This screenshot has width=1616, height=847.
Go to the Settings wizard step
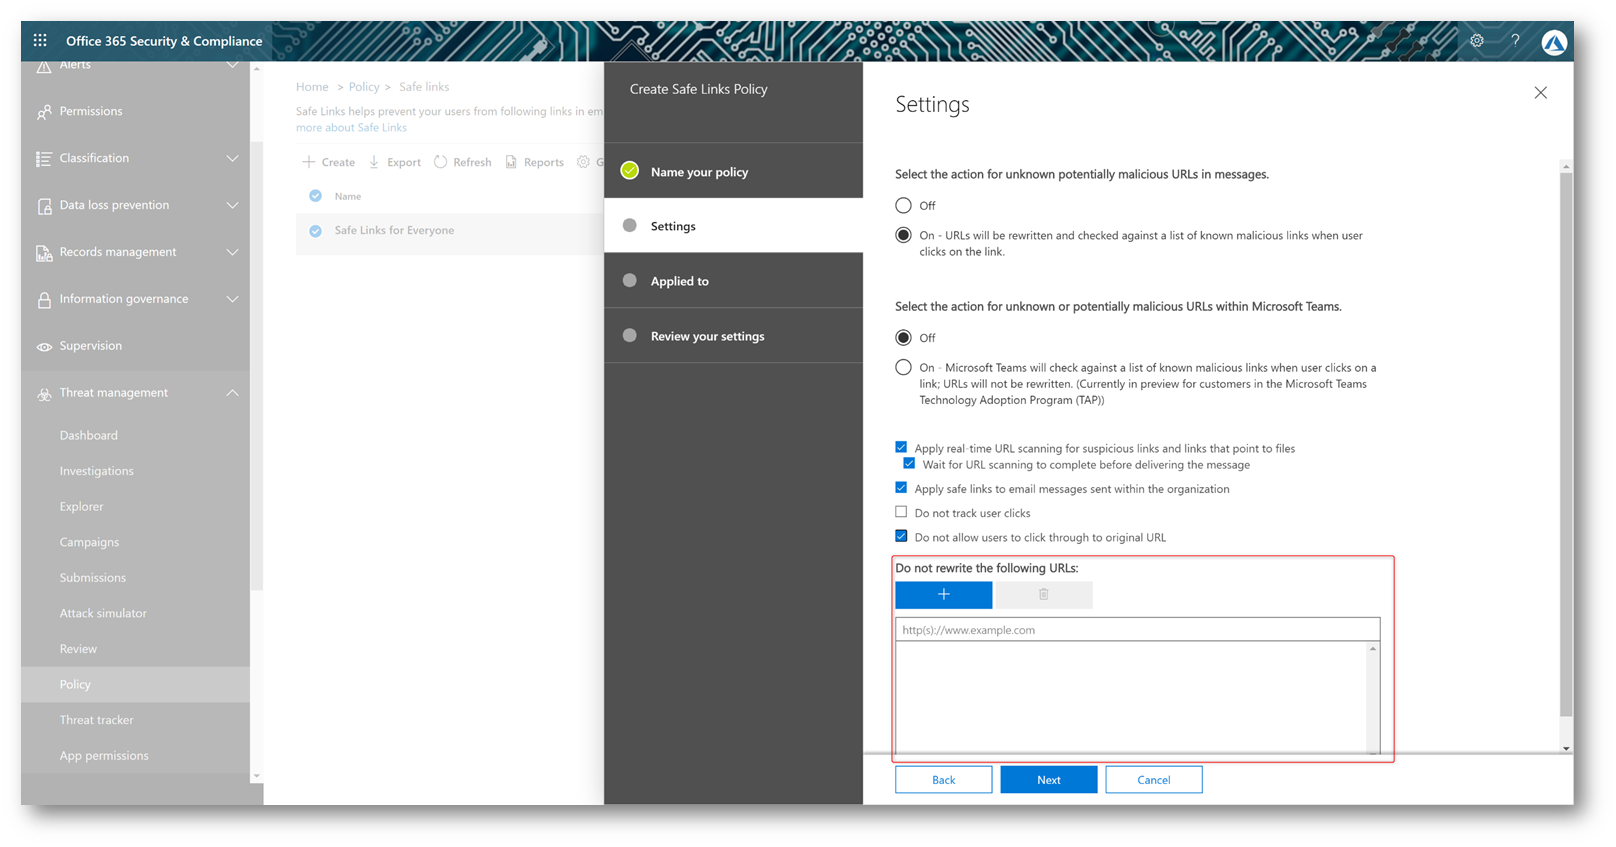tap(733, 226)
